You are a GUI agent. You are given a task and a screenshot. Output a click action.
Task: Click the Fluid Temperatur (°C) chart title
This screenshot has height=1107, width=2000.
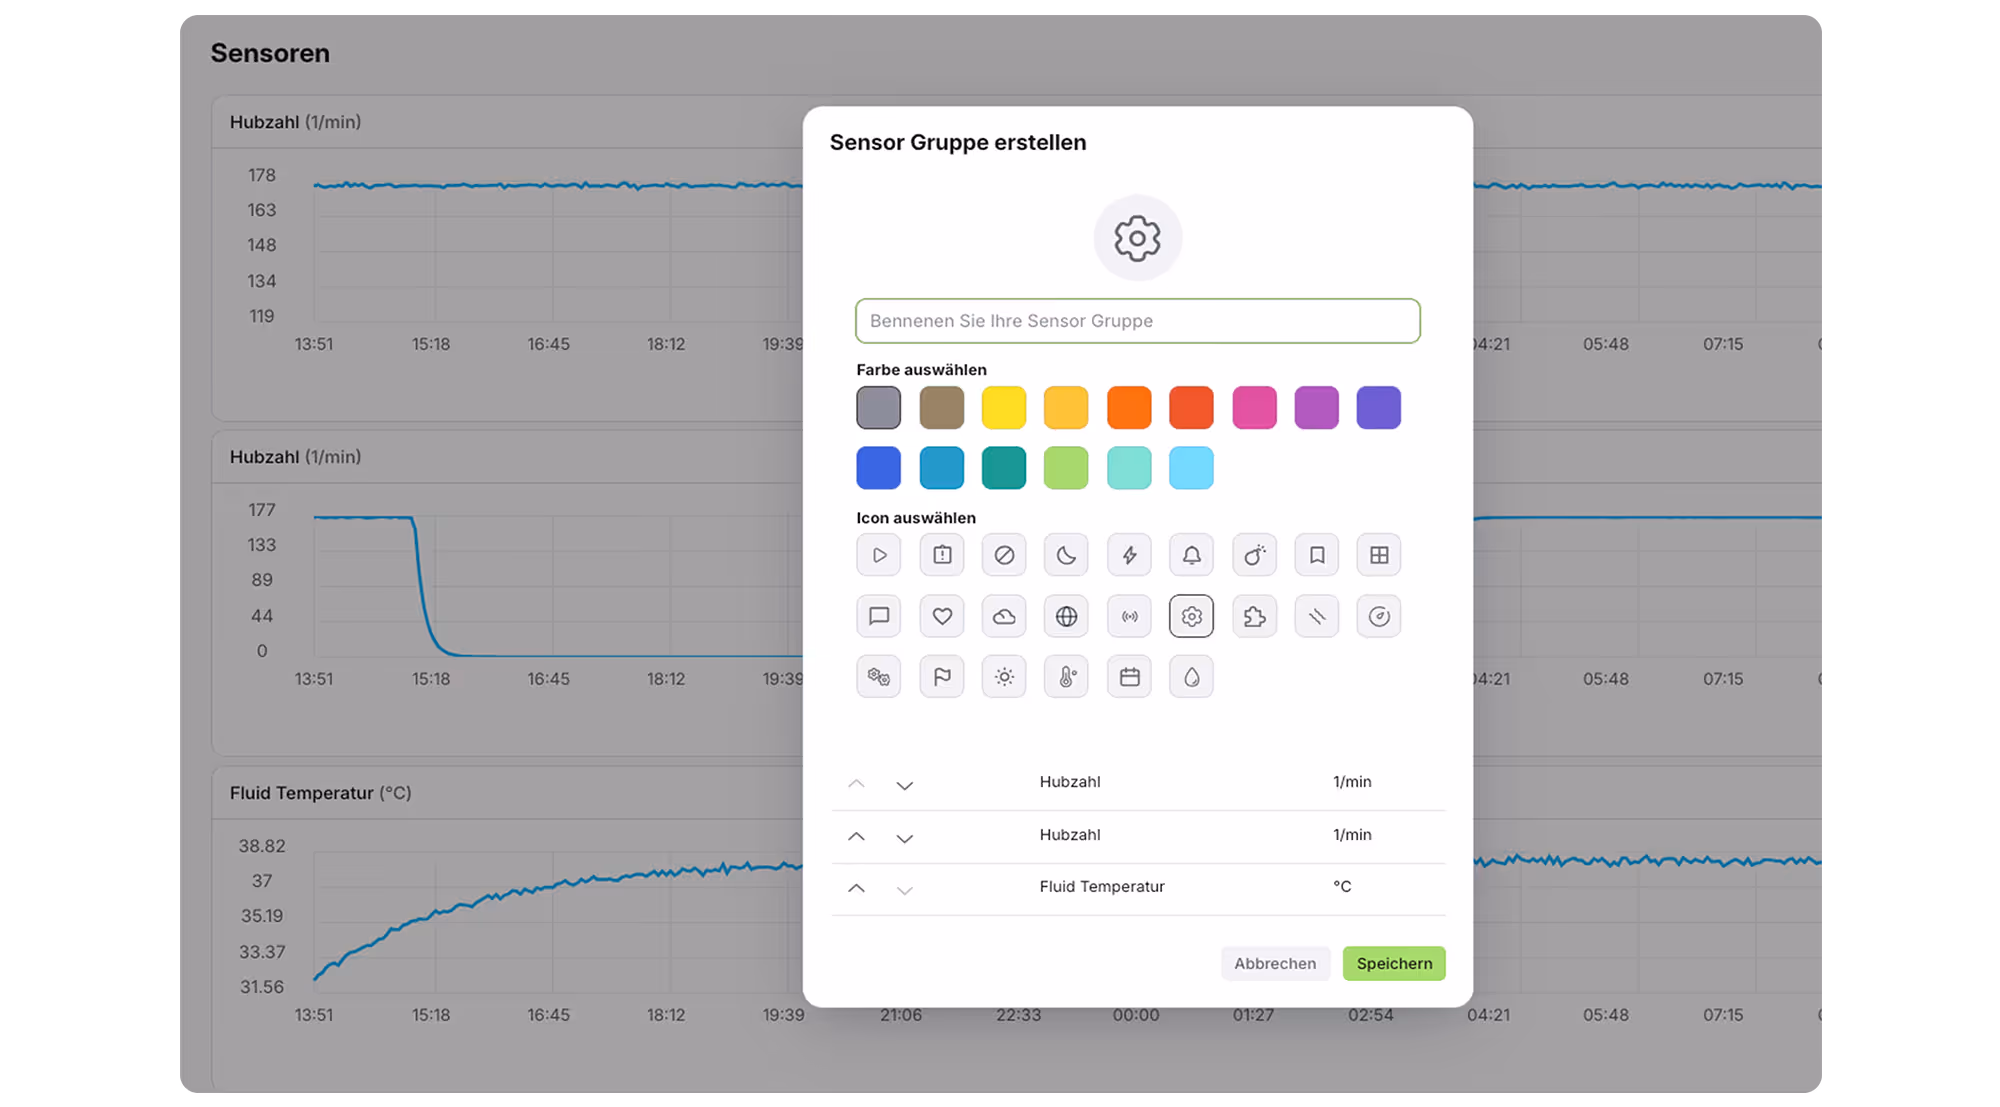pyautogui.click(x=320, y=793)
